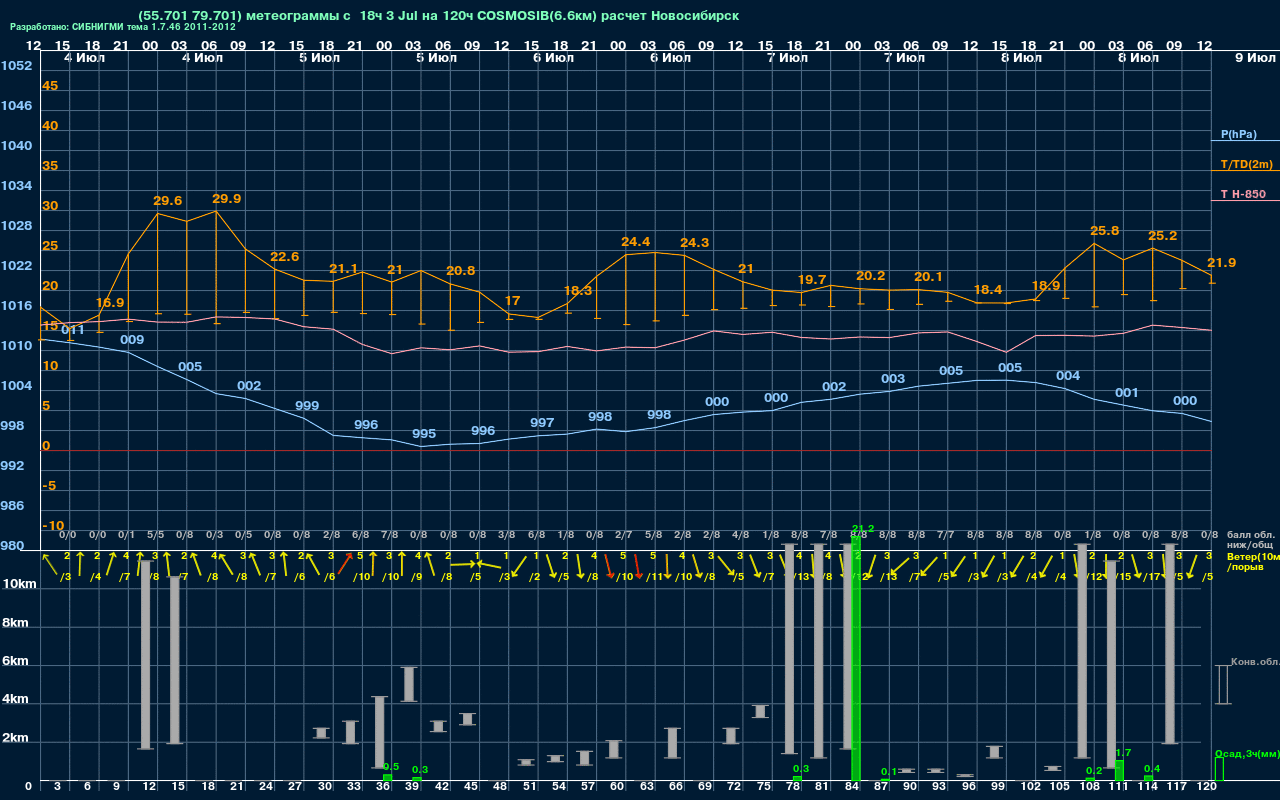Viewport: 1280px width, 800px height.
Task: Click the Конв.обл. legend label
Action: coord(1254,663)
